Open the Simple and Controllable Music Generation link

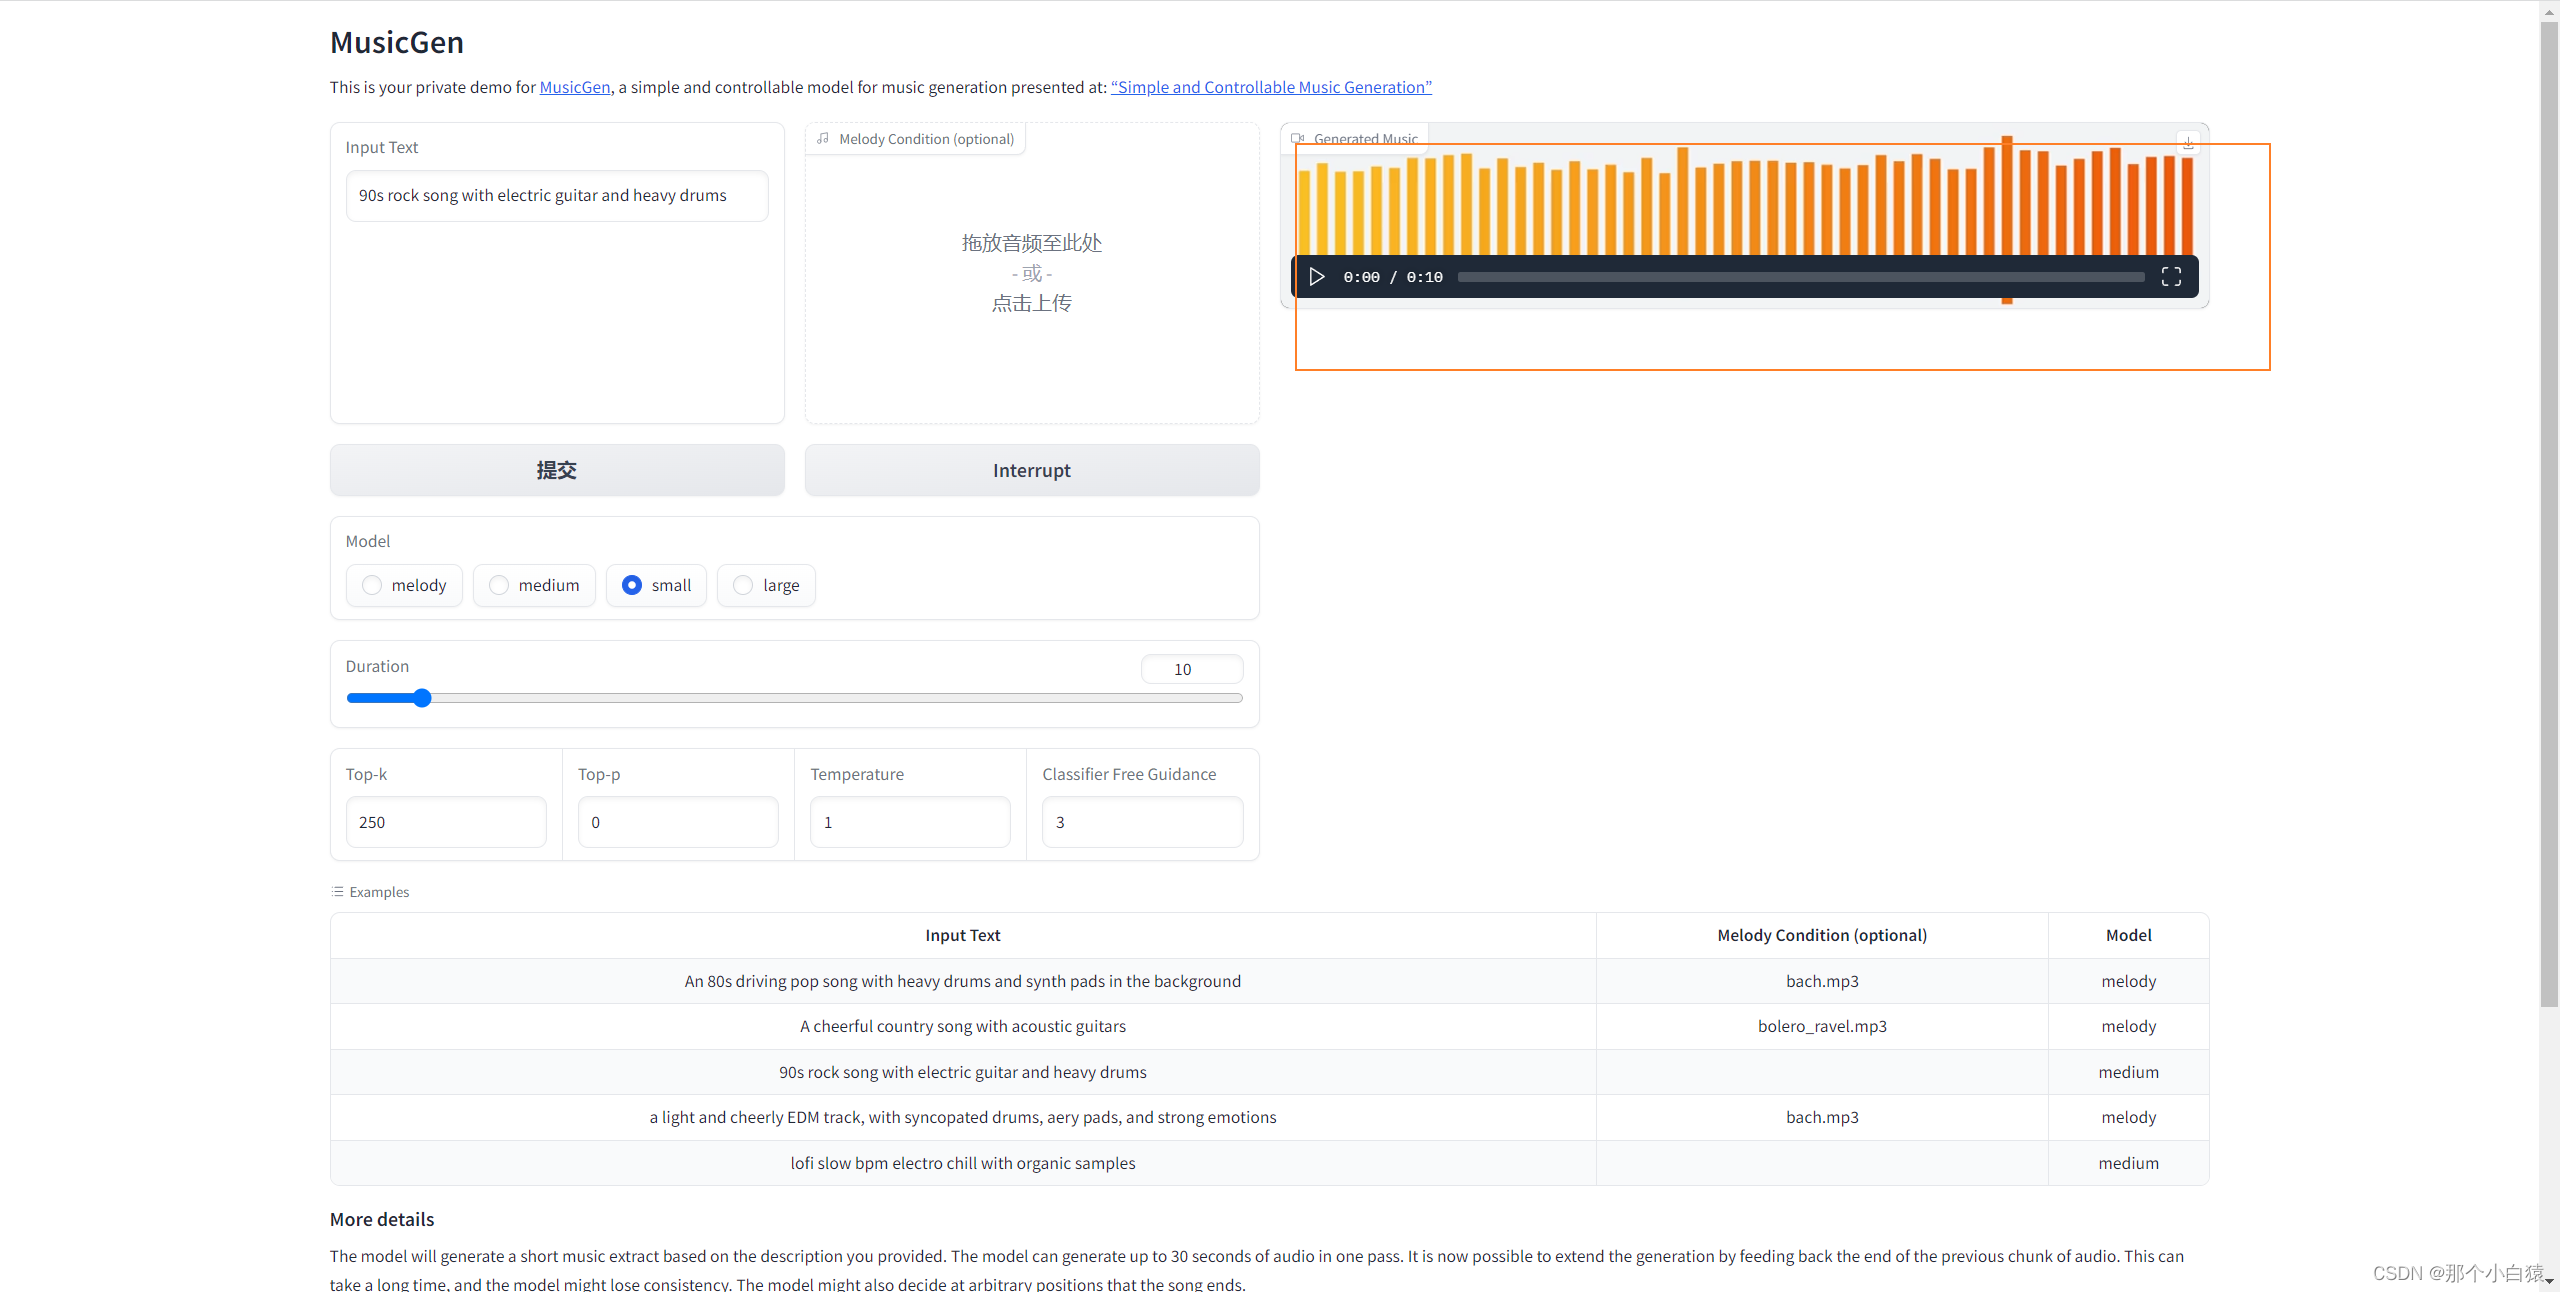[x=1271, y=87]
